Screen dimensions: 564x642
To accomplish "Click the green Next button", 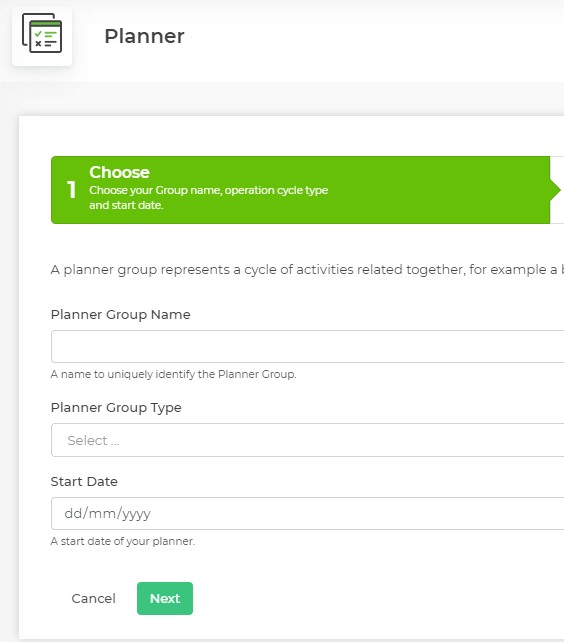I will (165, 599).
